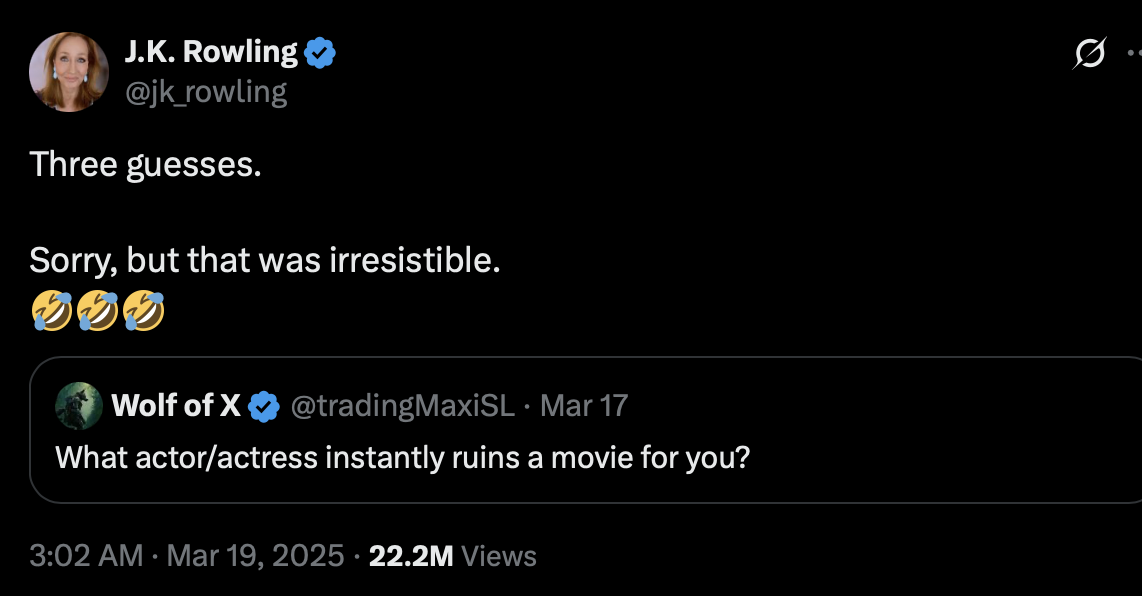Click the "Sorry, but that was irresistible." line
The height and width of the screenshot is (596, 1142).
[x=264, y=261]
